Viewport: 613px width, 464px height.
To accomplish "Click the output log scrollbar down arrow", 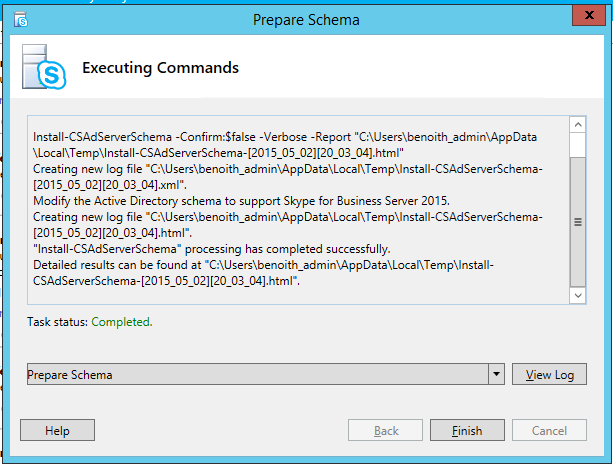I will pos(577,295).
